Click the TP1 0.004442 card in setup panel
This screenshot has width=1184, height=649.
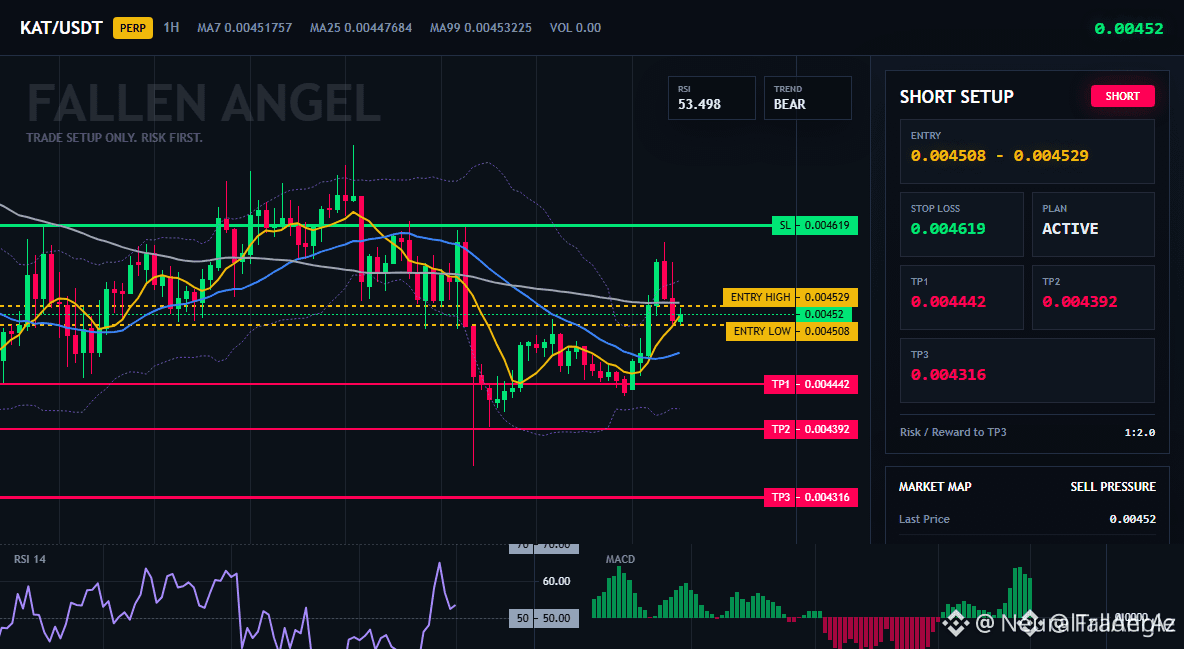tap(961, 297)
